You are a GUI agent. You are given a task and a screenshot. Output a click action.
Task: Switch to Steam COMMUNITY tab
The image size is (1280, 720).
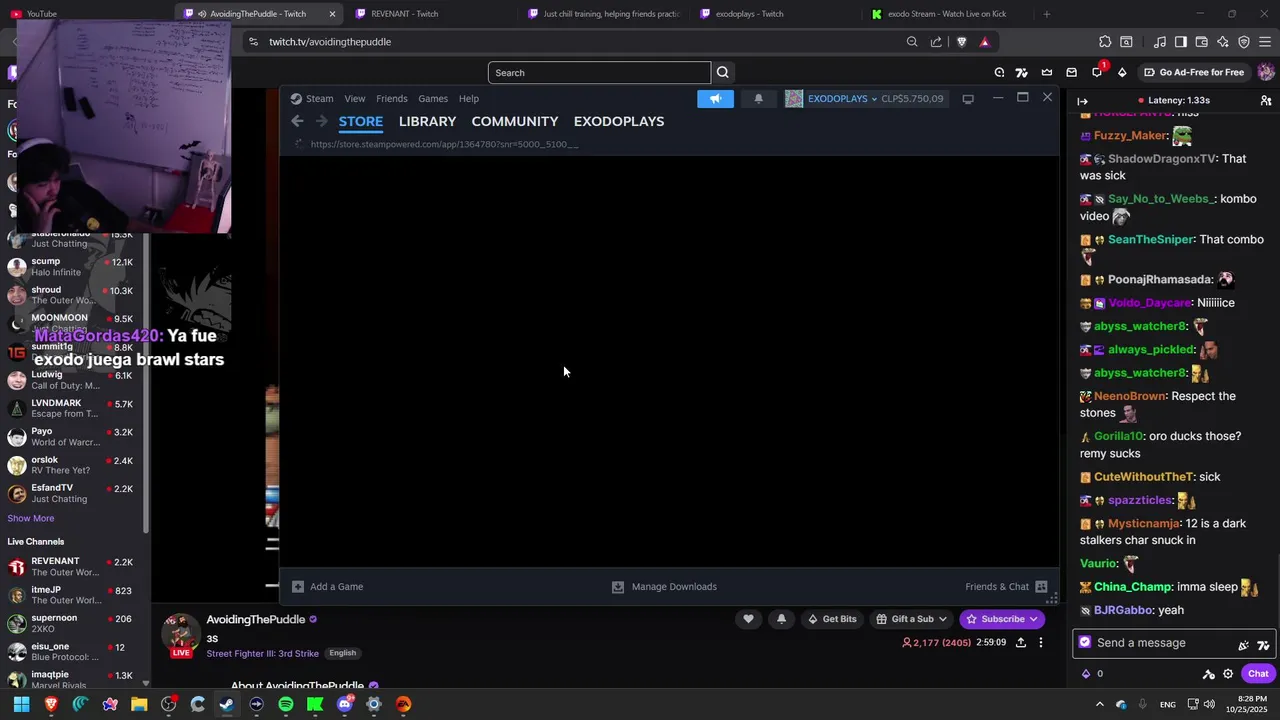pyautogui.click(x=515, y=121)
